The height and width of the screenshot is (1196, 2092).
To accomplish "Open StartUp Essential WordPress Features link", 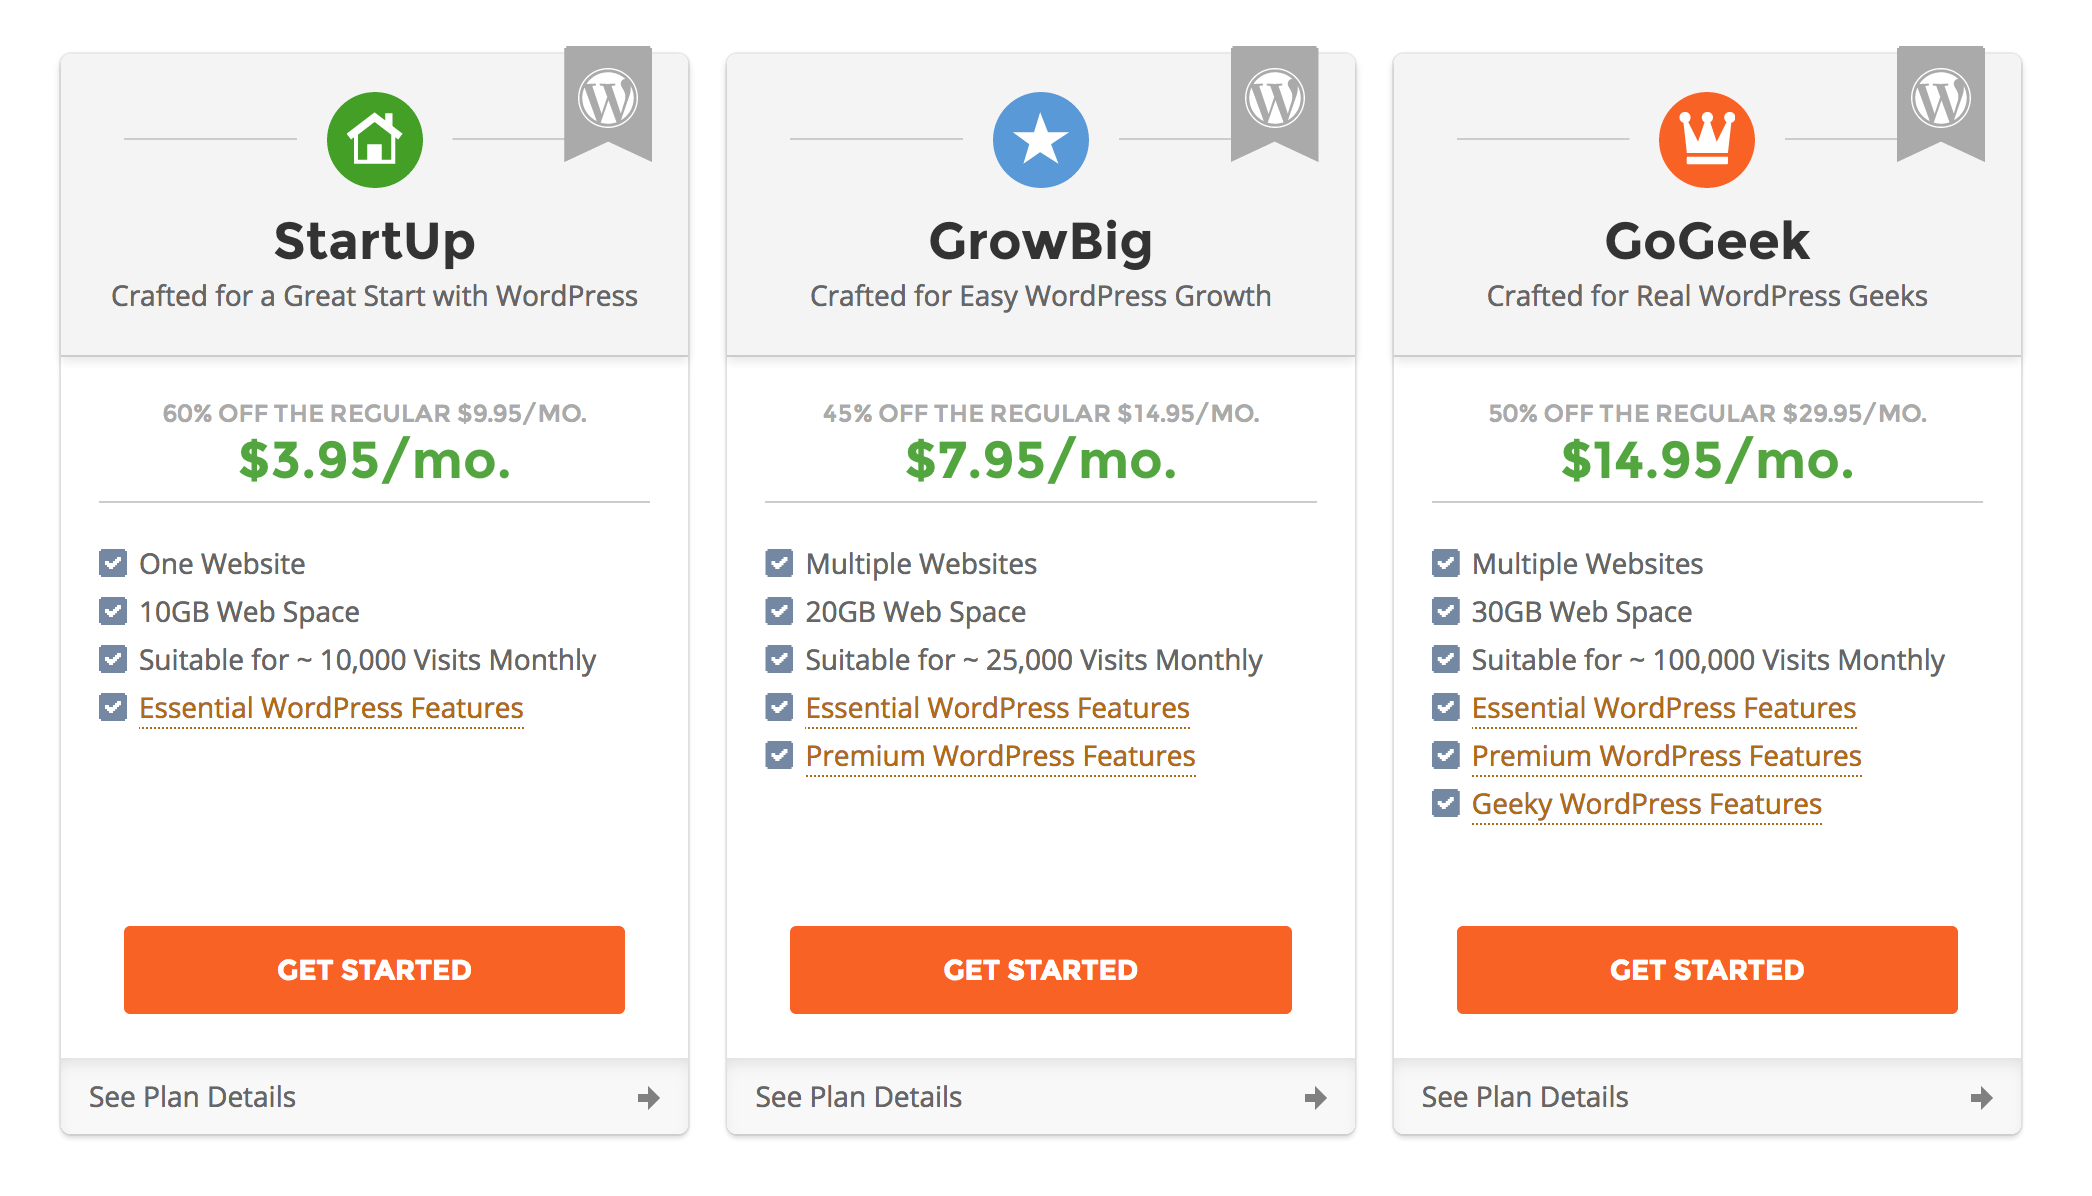I will 331,708.
